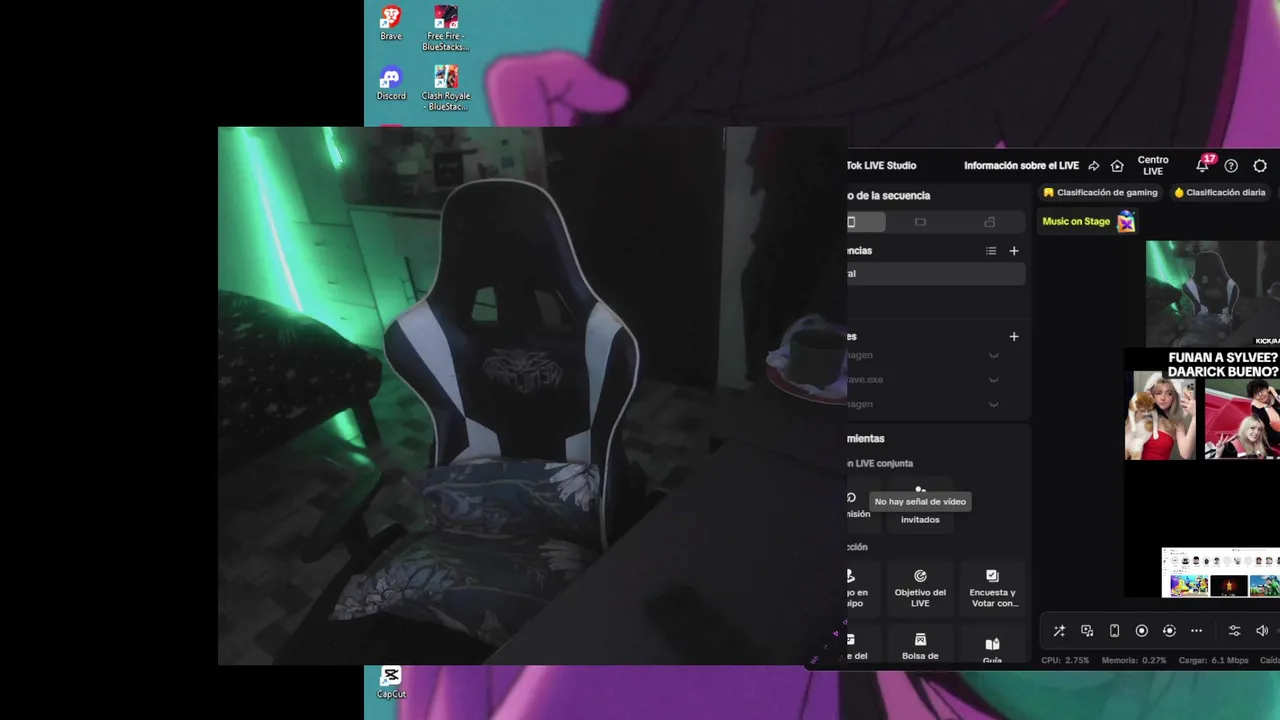Click the clip capture icon in bottom toolbar

pyautogui.click(x=1169, y=631)
